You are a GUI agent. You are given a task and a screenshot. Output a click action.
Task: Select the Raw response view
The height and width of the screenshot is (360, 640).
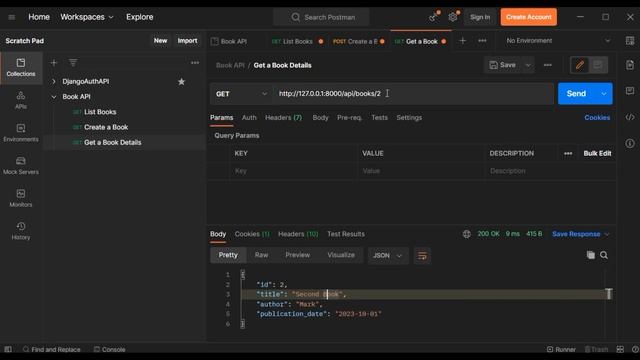pos(261,255)
